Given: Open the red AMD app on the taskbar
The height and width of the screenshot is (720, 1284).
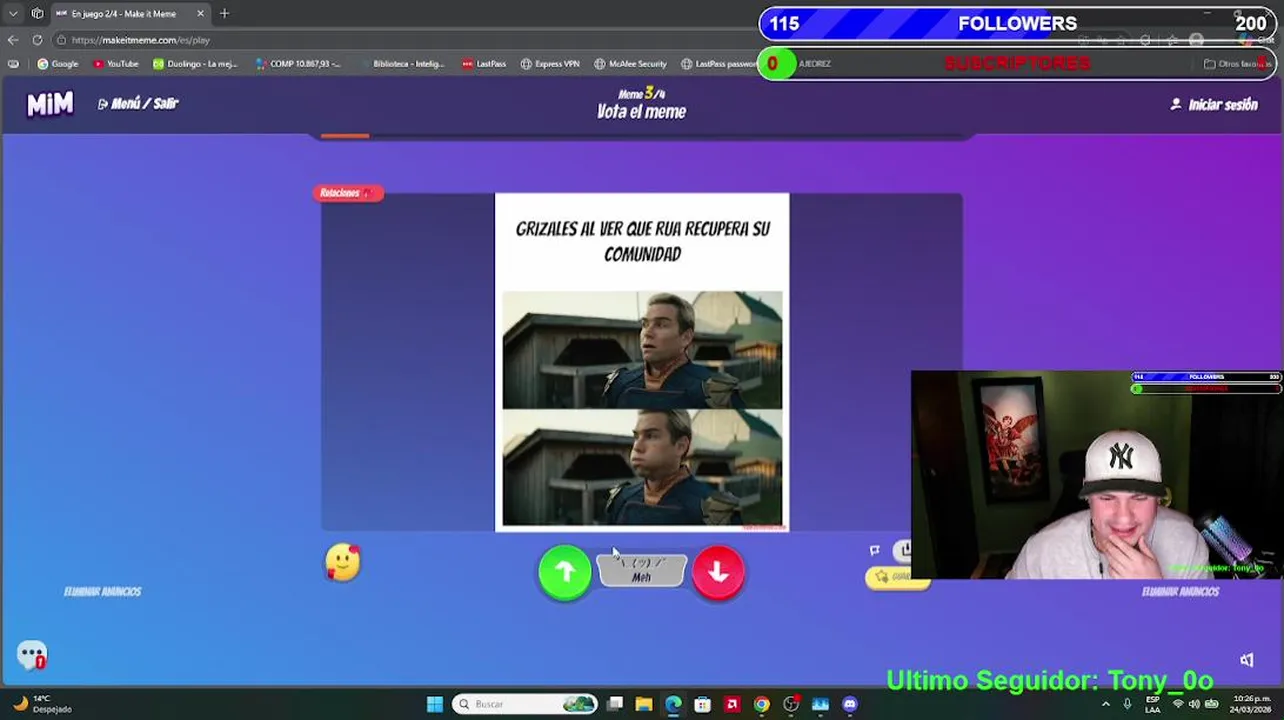Looking at the screenshot, I should [x=732, y=704].
